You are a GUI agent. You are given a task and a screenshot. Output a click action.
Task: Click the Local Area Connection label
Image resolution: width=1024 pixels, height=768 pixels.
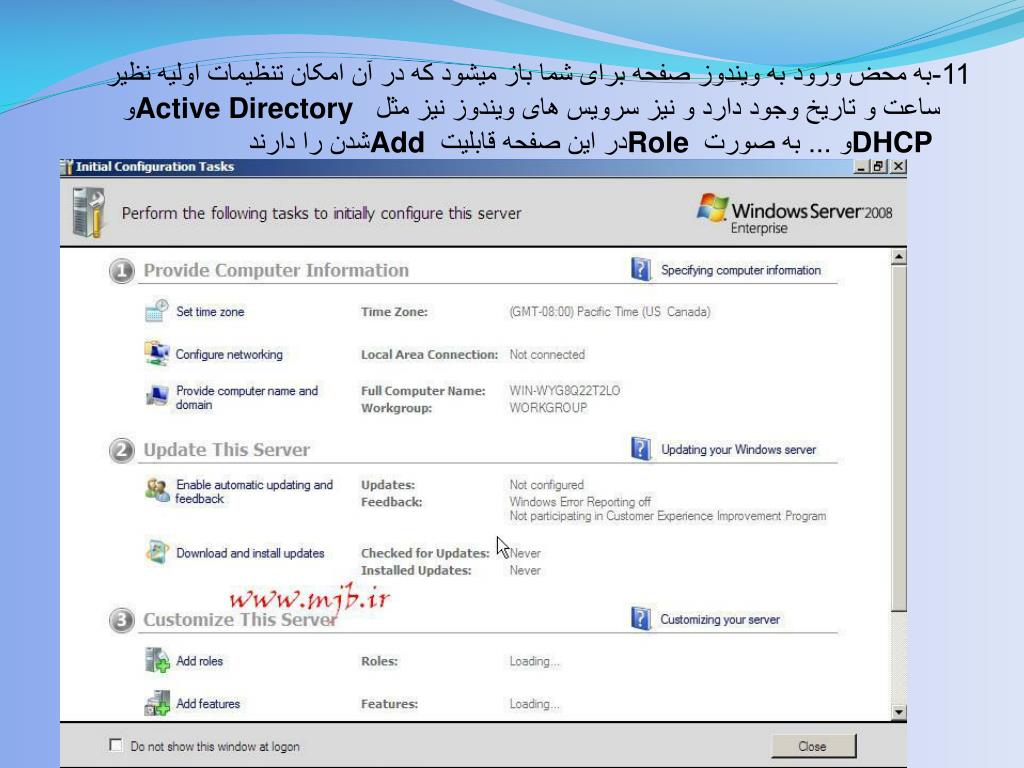(430, 355)
